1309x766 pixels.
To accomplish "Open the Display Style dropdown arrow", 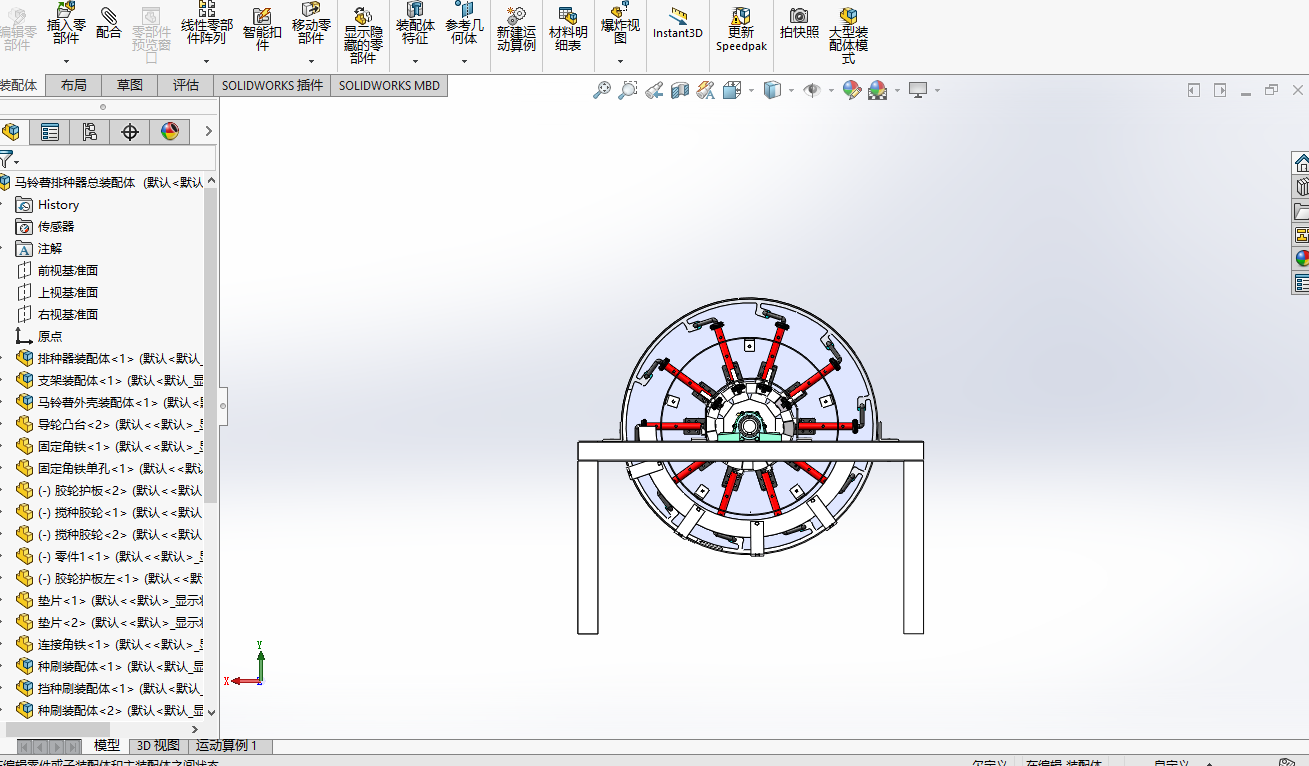I will point(791,90).
